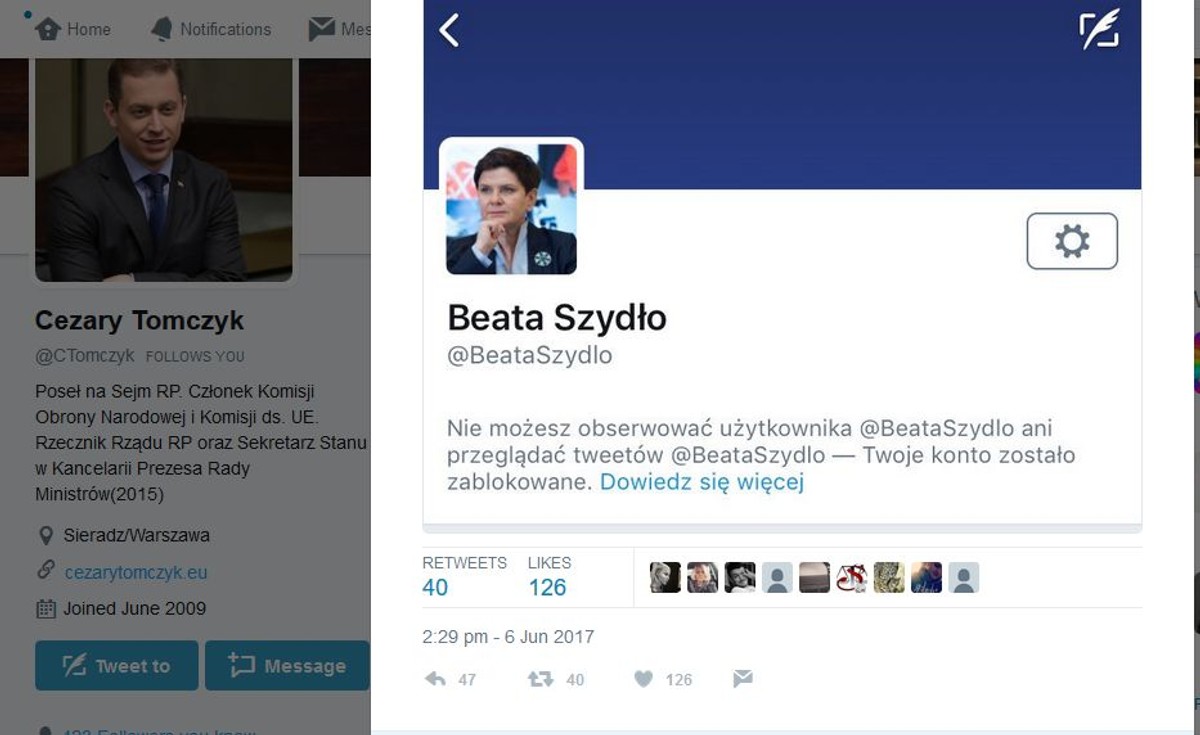Open the @BeataSzydlo handle
Screen dimensions: 1200x735
click(530, 355)
